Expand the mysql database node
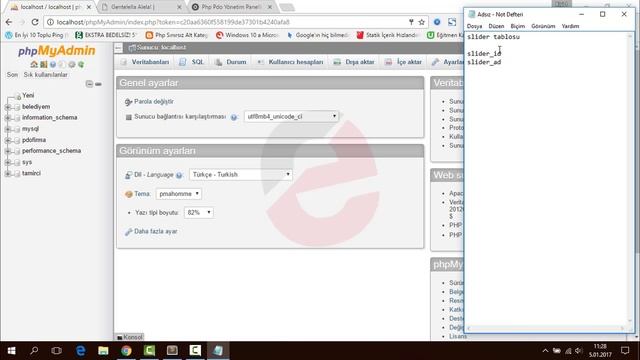This screenshot has width=640, height=360. point(8,129)
